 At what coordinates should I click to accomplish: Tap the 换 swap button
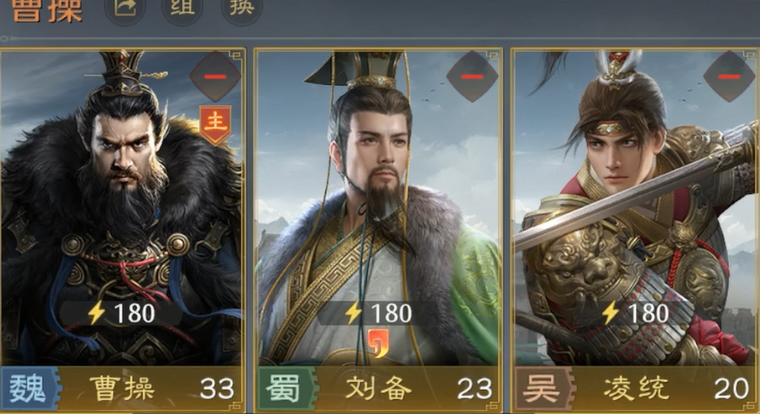coord(241,7)
